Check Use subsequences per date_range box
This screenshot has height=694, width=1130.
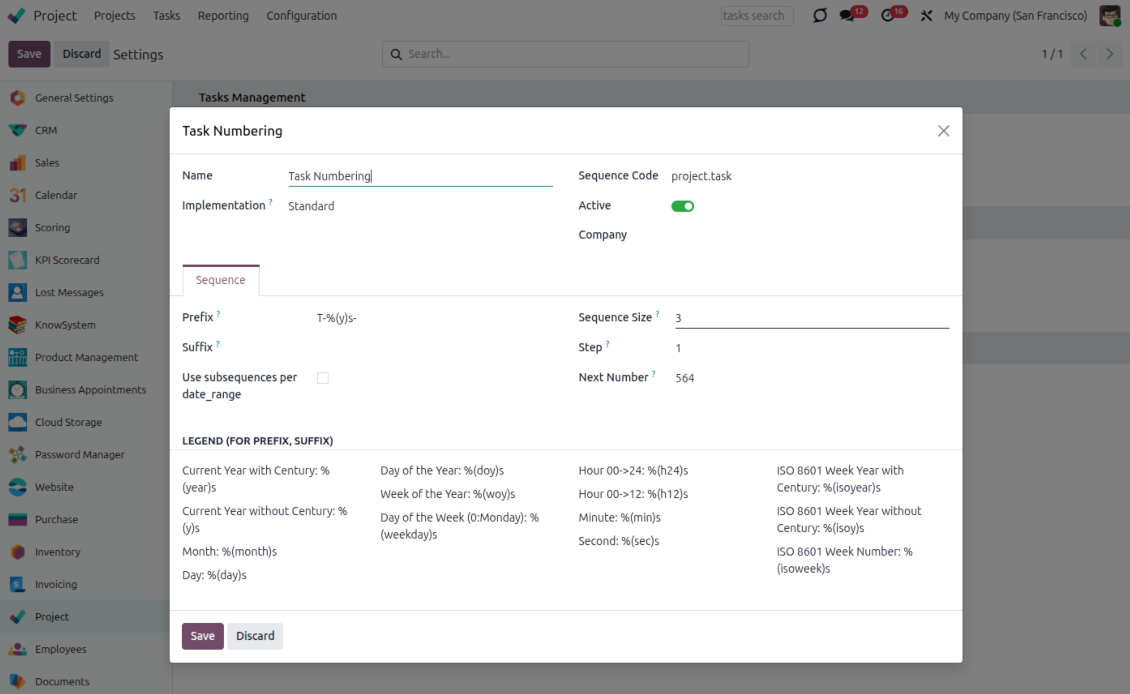[x=323, y=378]
